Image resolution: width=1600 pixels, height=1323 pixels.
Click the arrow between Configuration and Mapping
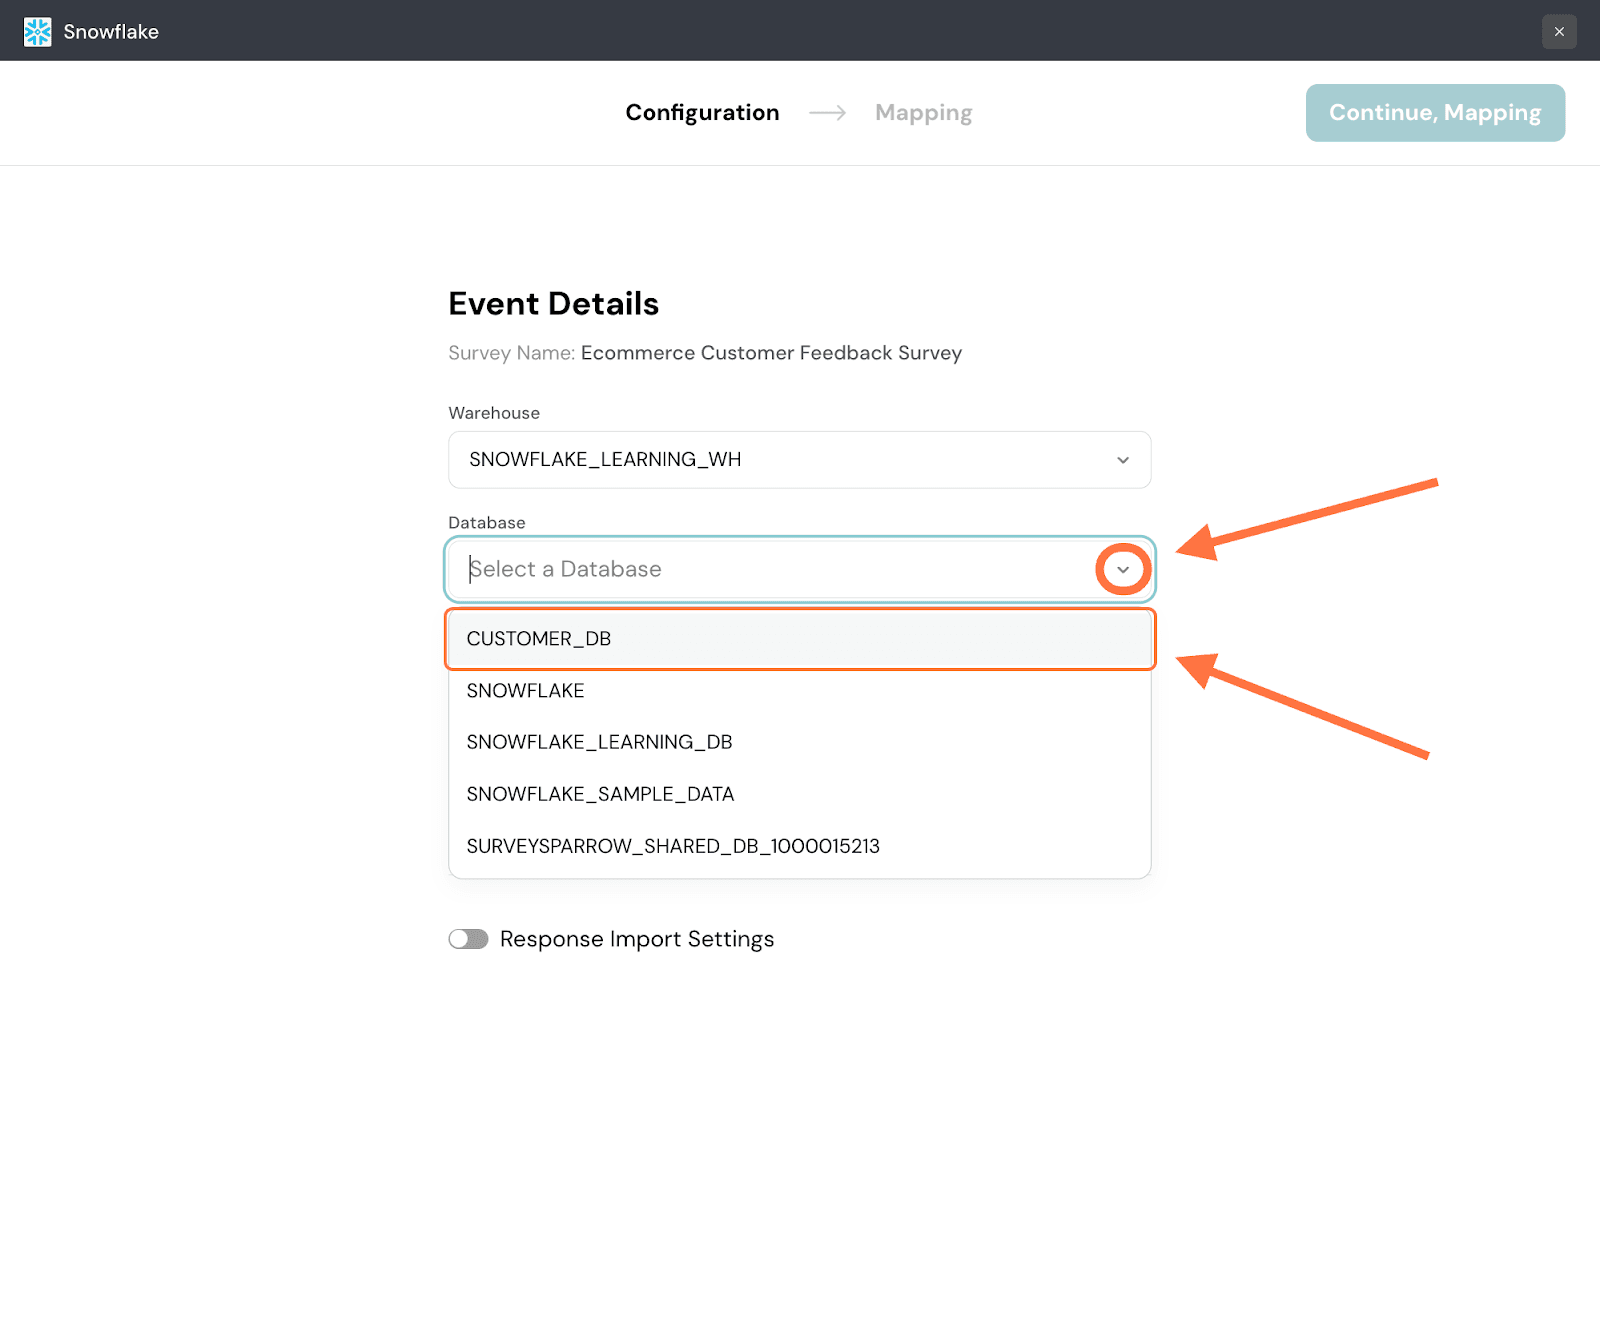(827, 113)
